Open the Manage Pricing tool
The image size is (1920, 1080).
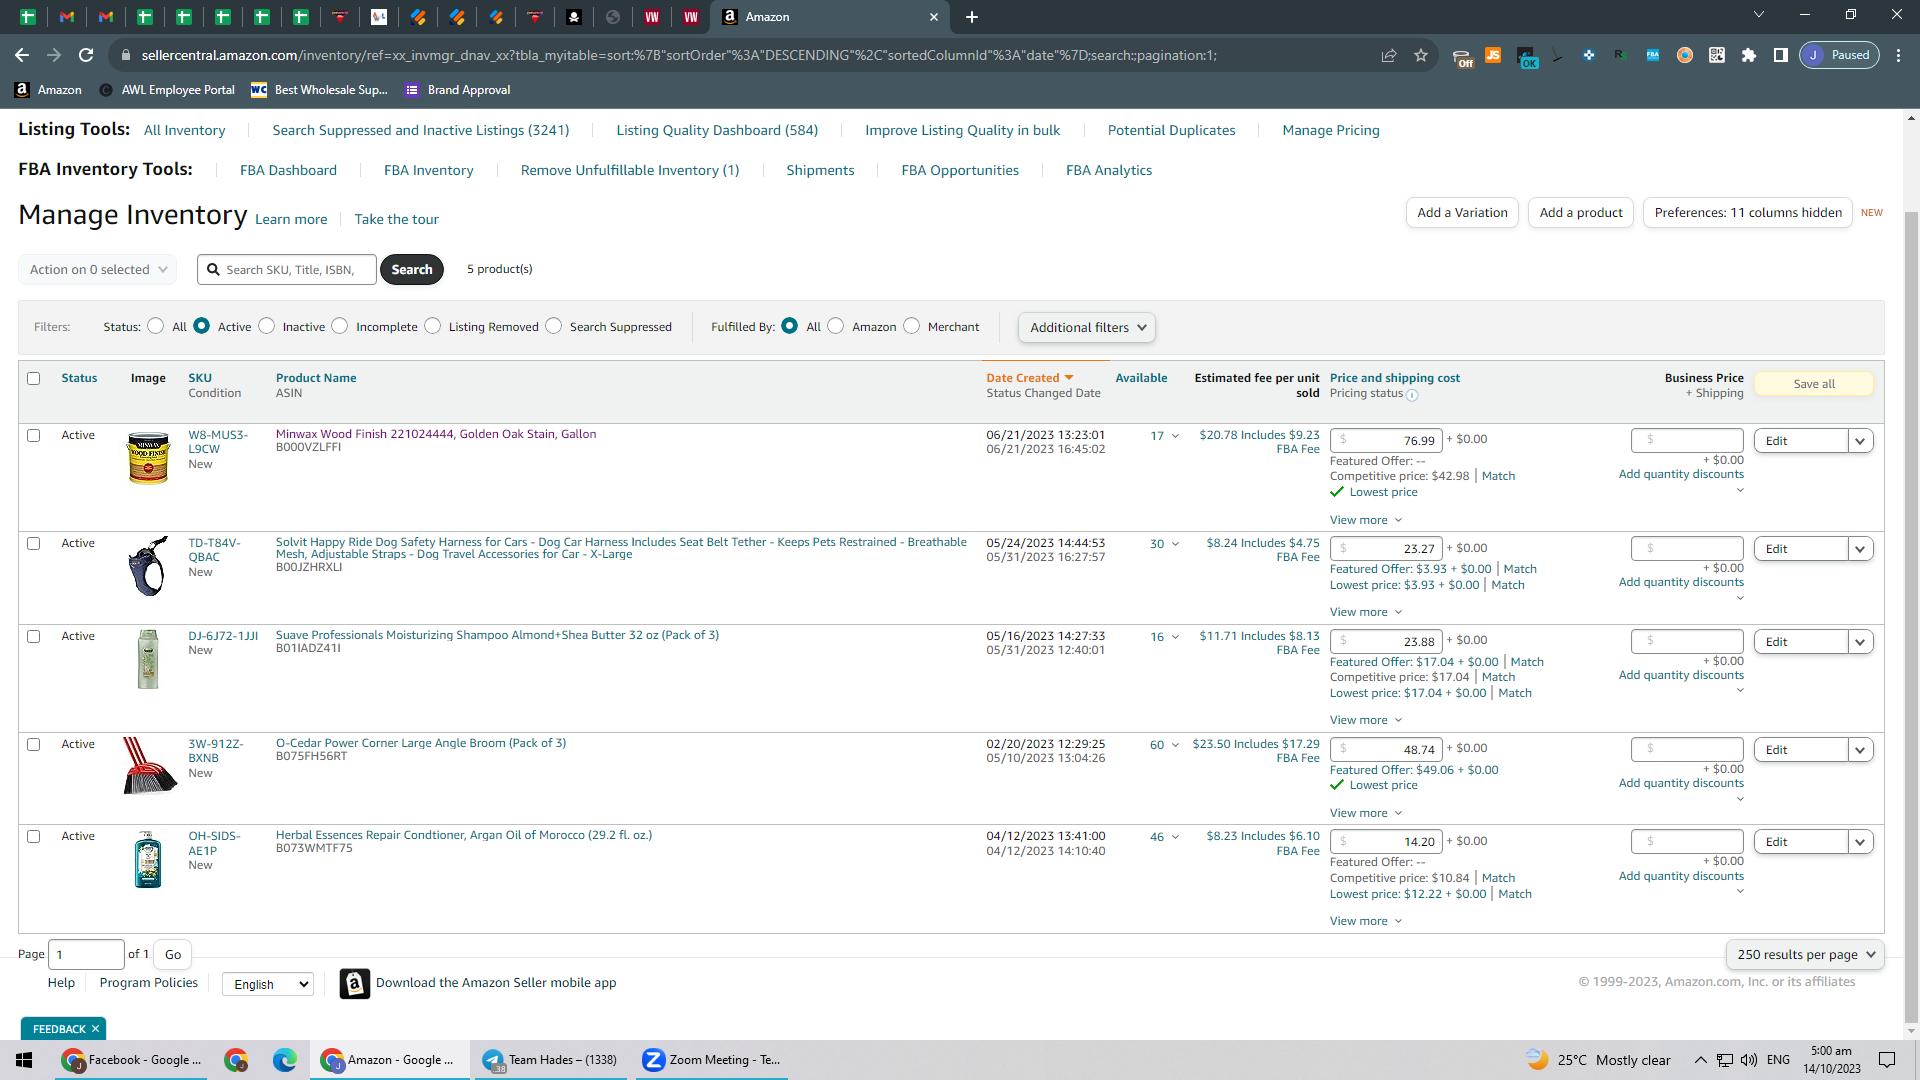click(x=1331, y=131)
